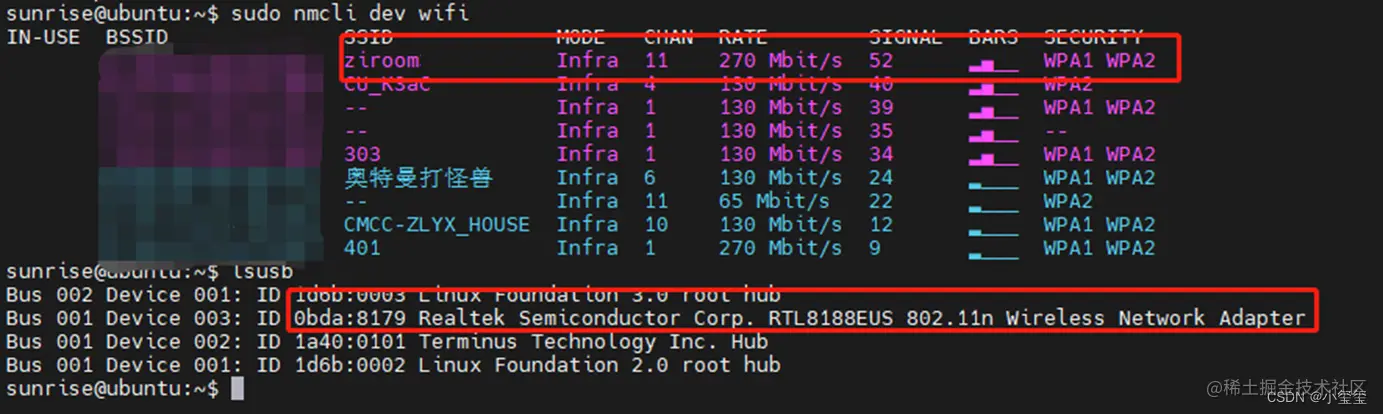Click the "sudo nmcli dev wifi" command text
The height and width of the screenshot is (414, 1383).
tap(349, 13)
